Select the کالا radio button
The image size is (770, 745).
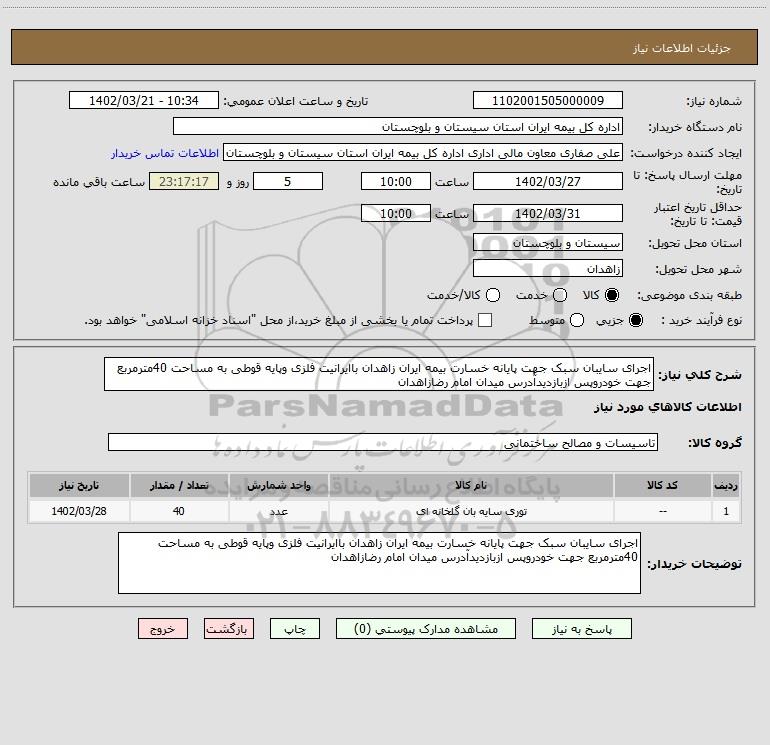[x=612, y=295]
